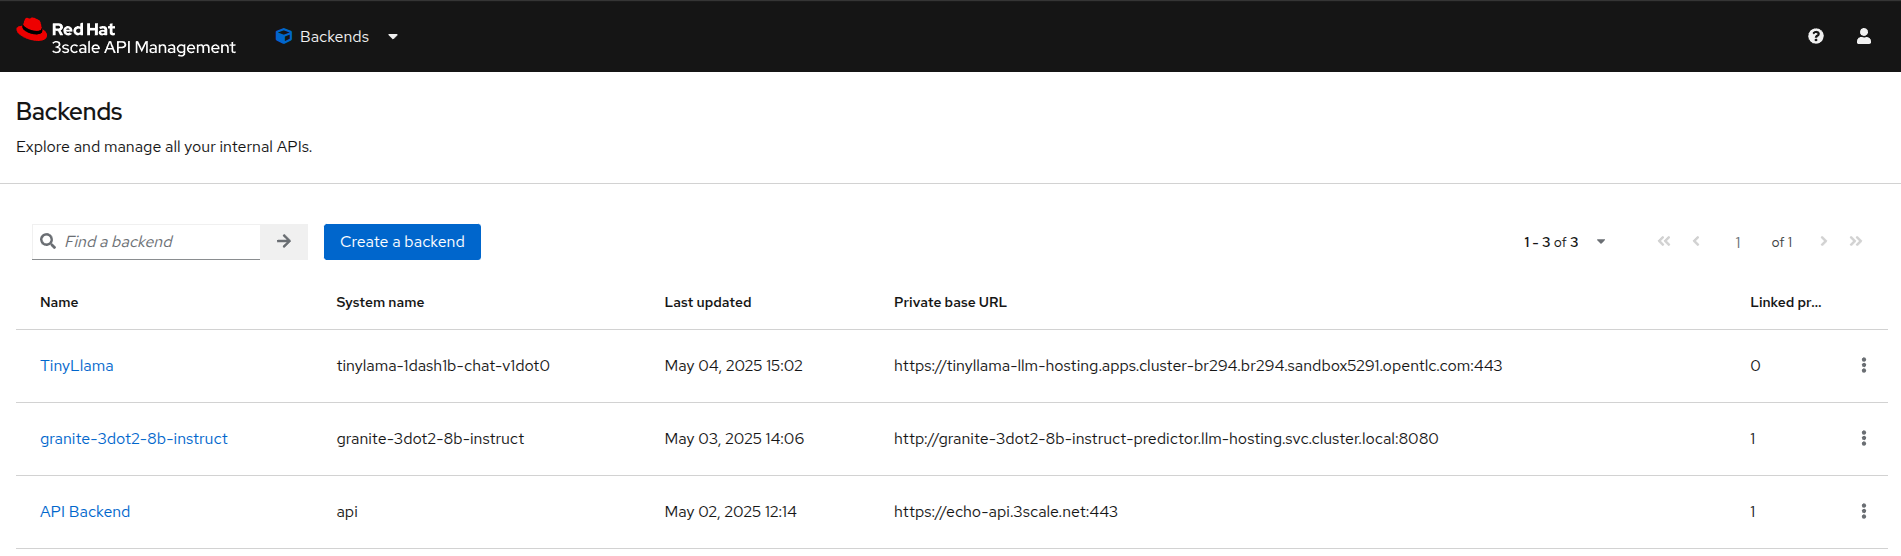Image resolution: width=1901 pixels, height=556 pixels.
Task: Click the current page number field
Action: 1738,242
